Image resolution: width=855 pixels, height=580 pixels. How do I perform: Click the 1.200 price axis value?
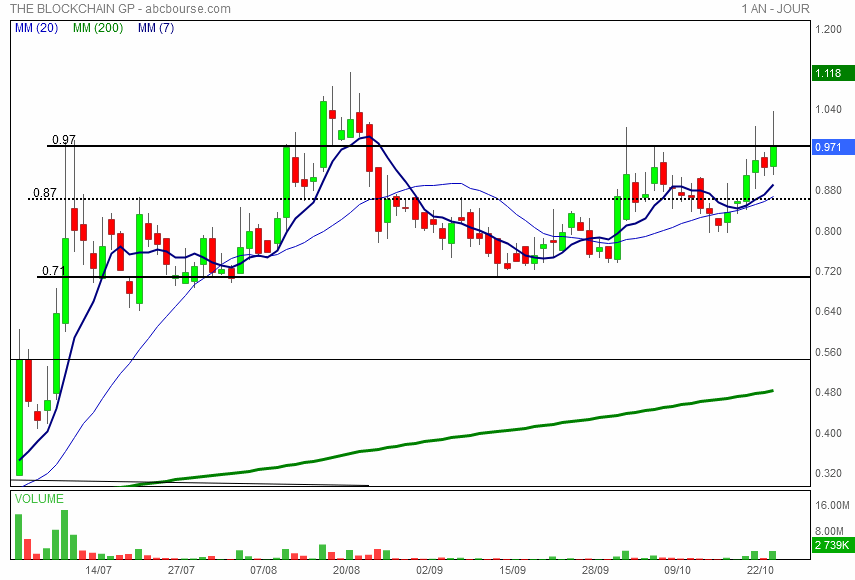829,29
